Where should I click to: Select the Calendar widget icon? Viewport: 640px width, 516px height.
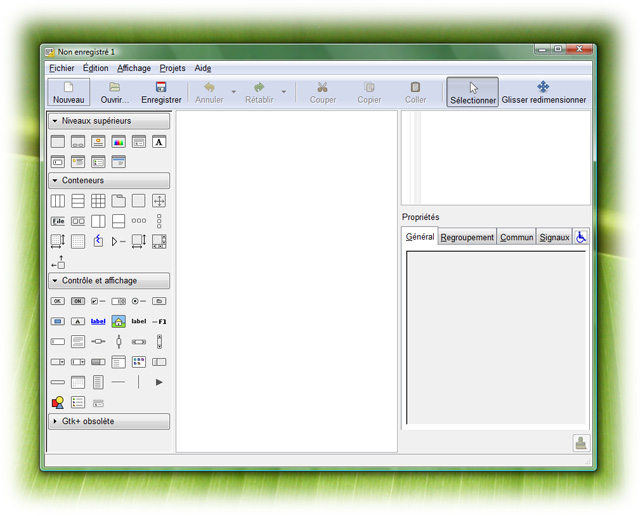(x=78, y=382)
